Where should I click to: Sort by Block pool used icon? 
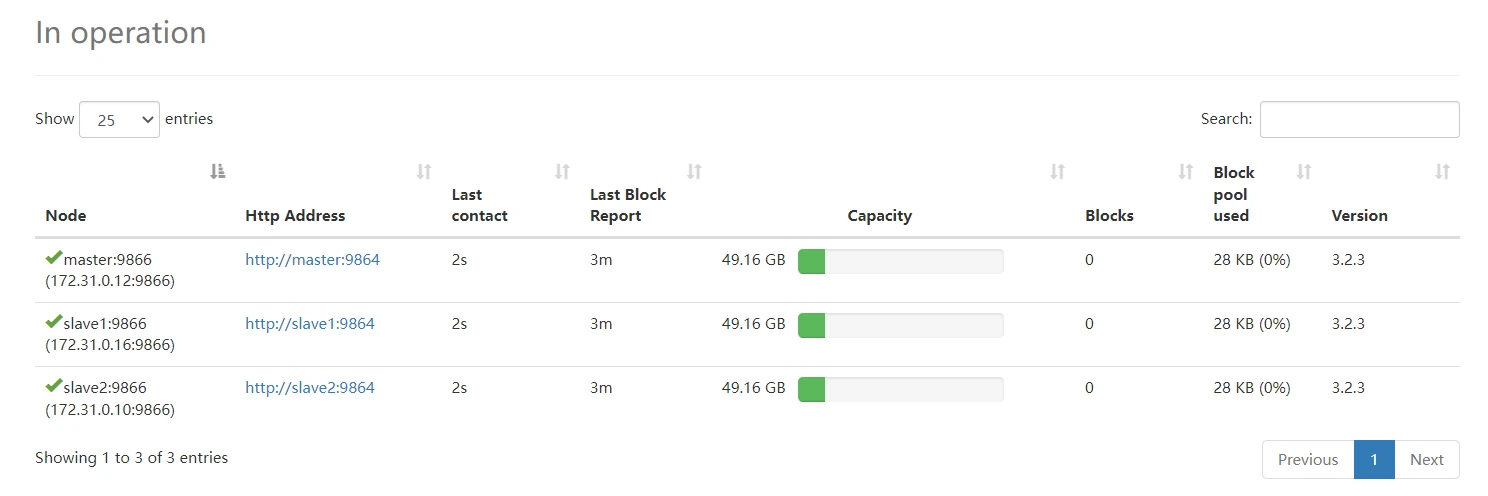(1304, 172)
